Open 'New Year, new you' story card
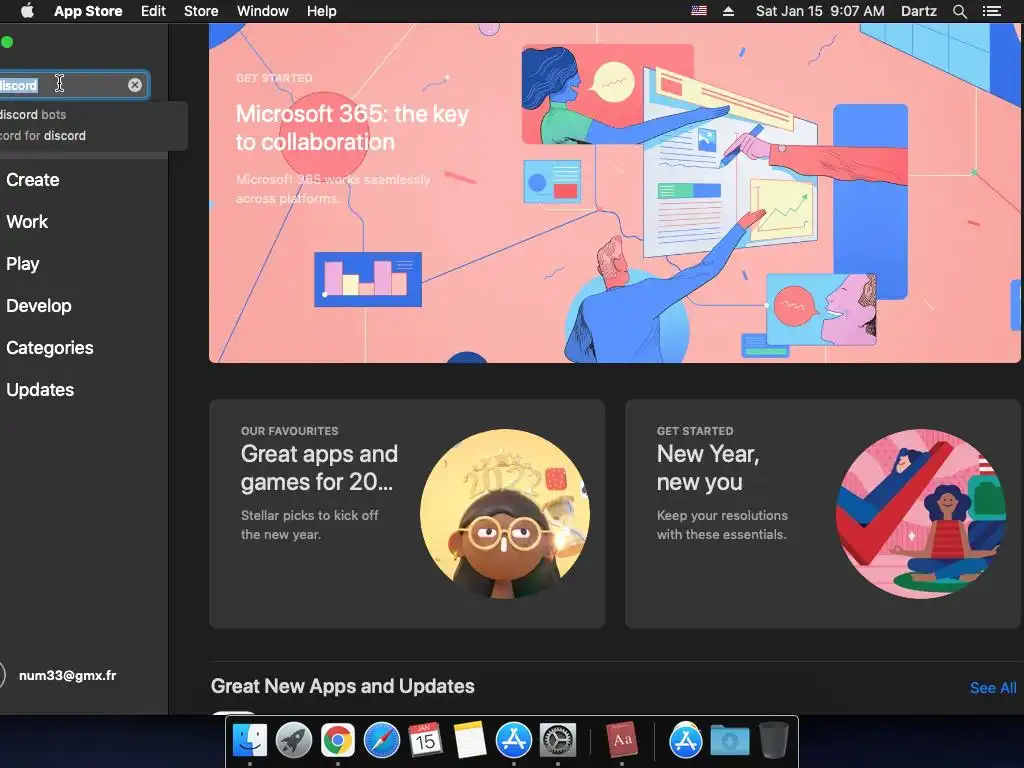Viewport: 1024px width, 768px height. [x=823, y=514]
